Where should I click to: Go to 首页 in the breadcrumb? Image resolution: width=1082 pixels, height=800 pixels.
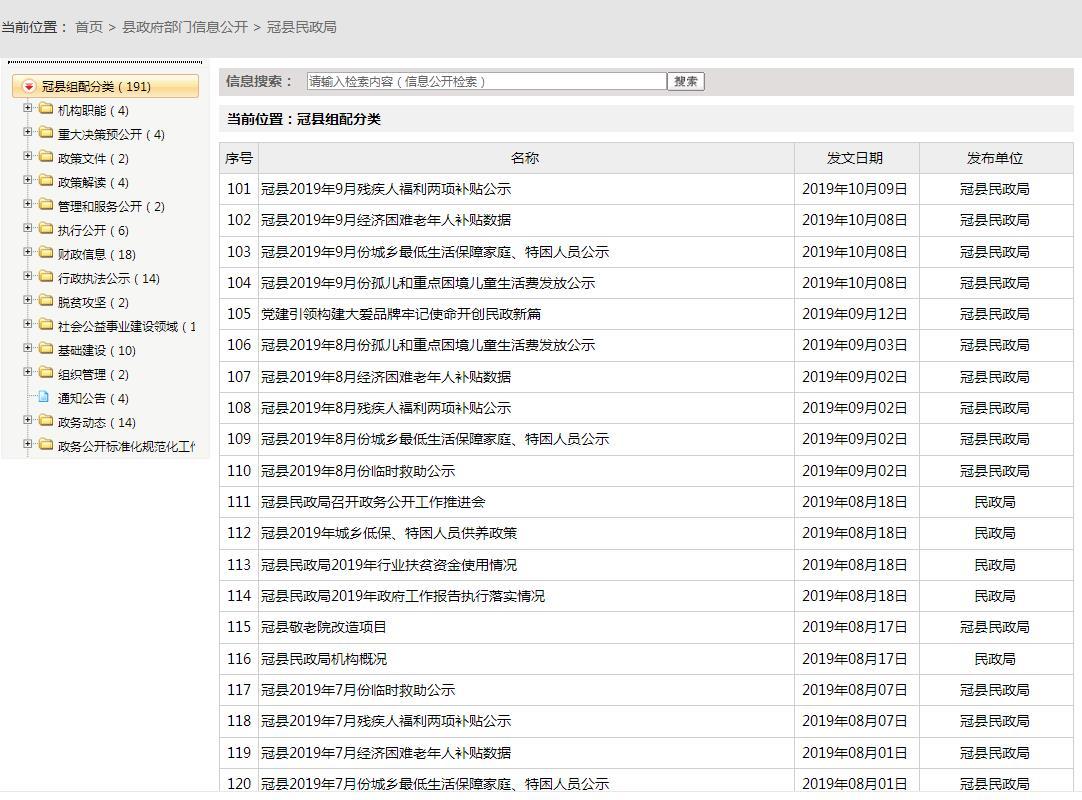pyautogui.click(x=89, y=27)
